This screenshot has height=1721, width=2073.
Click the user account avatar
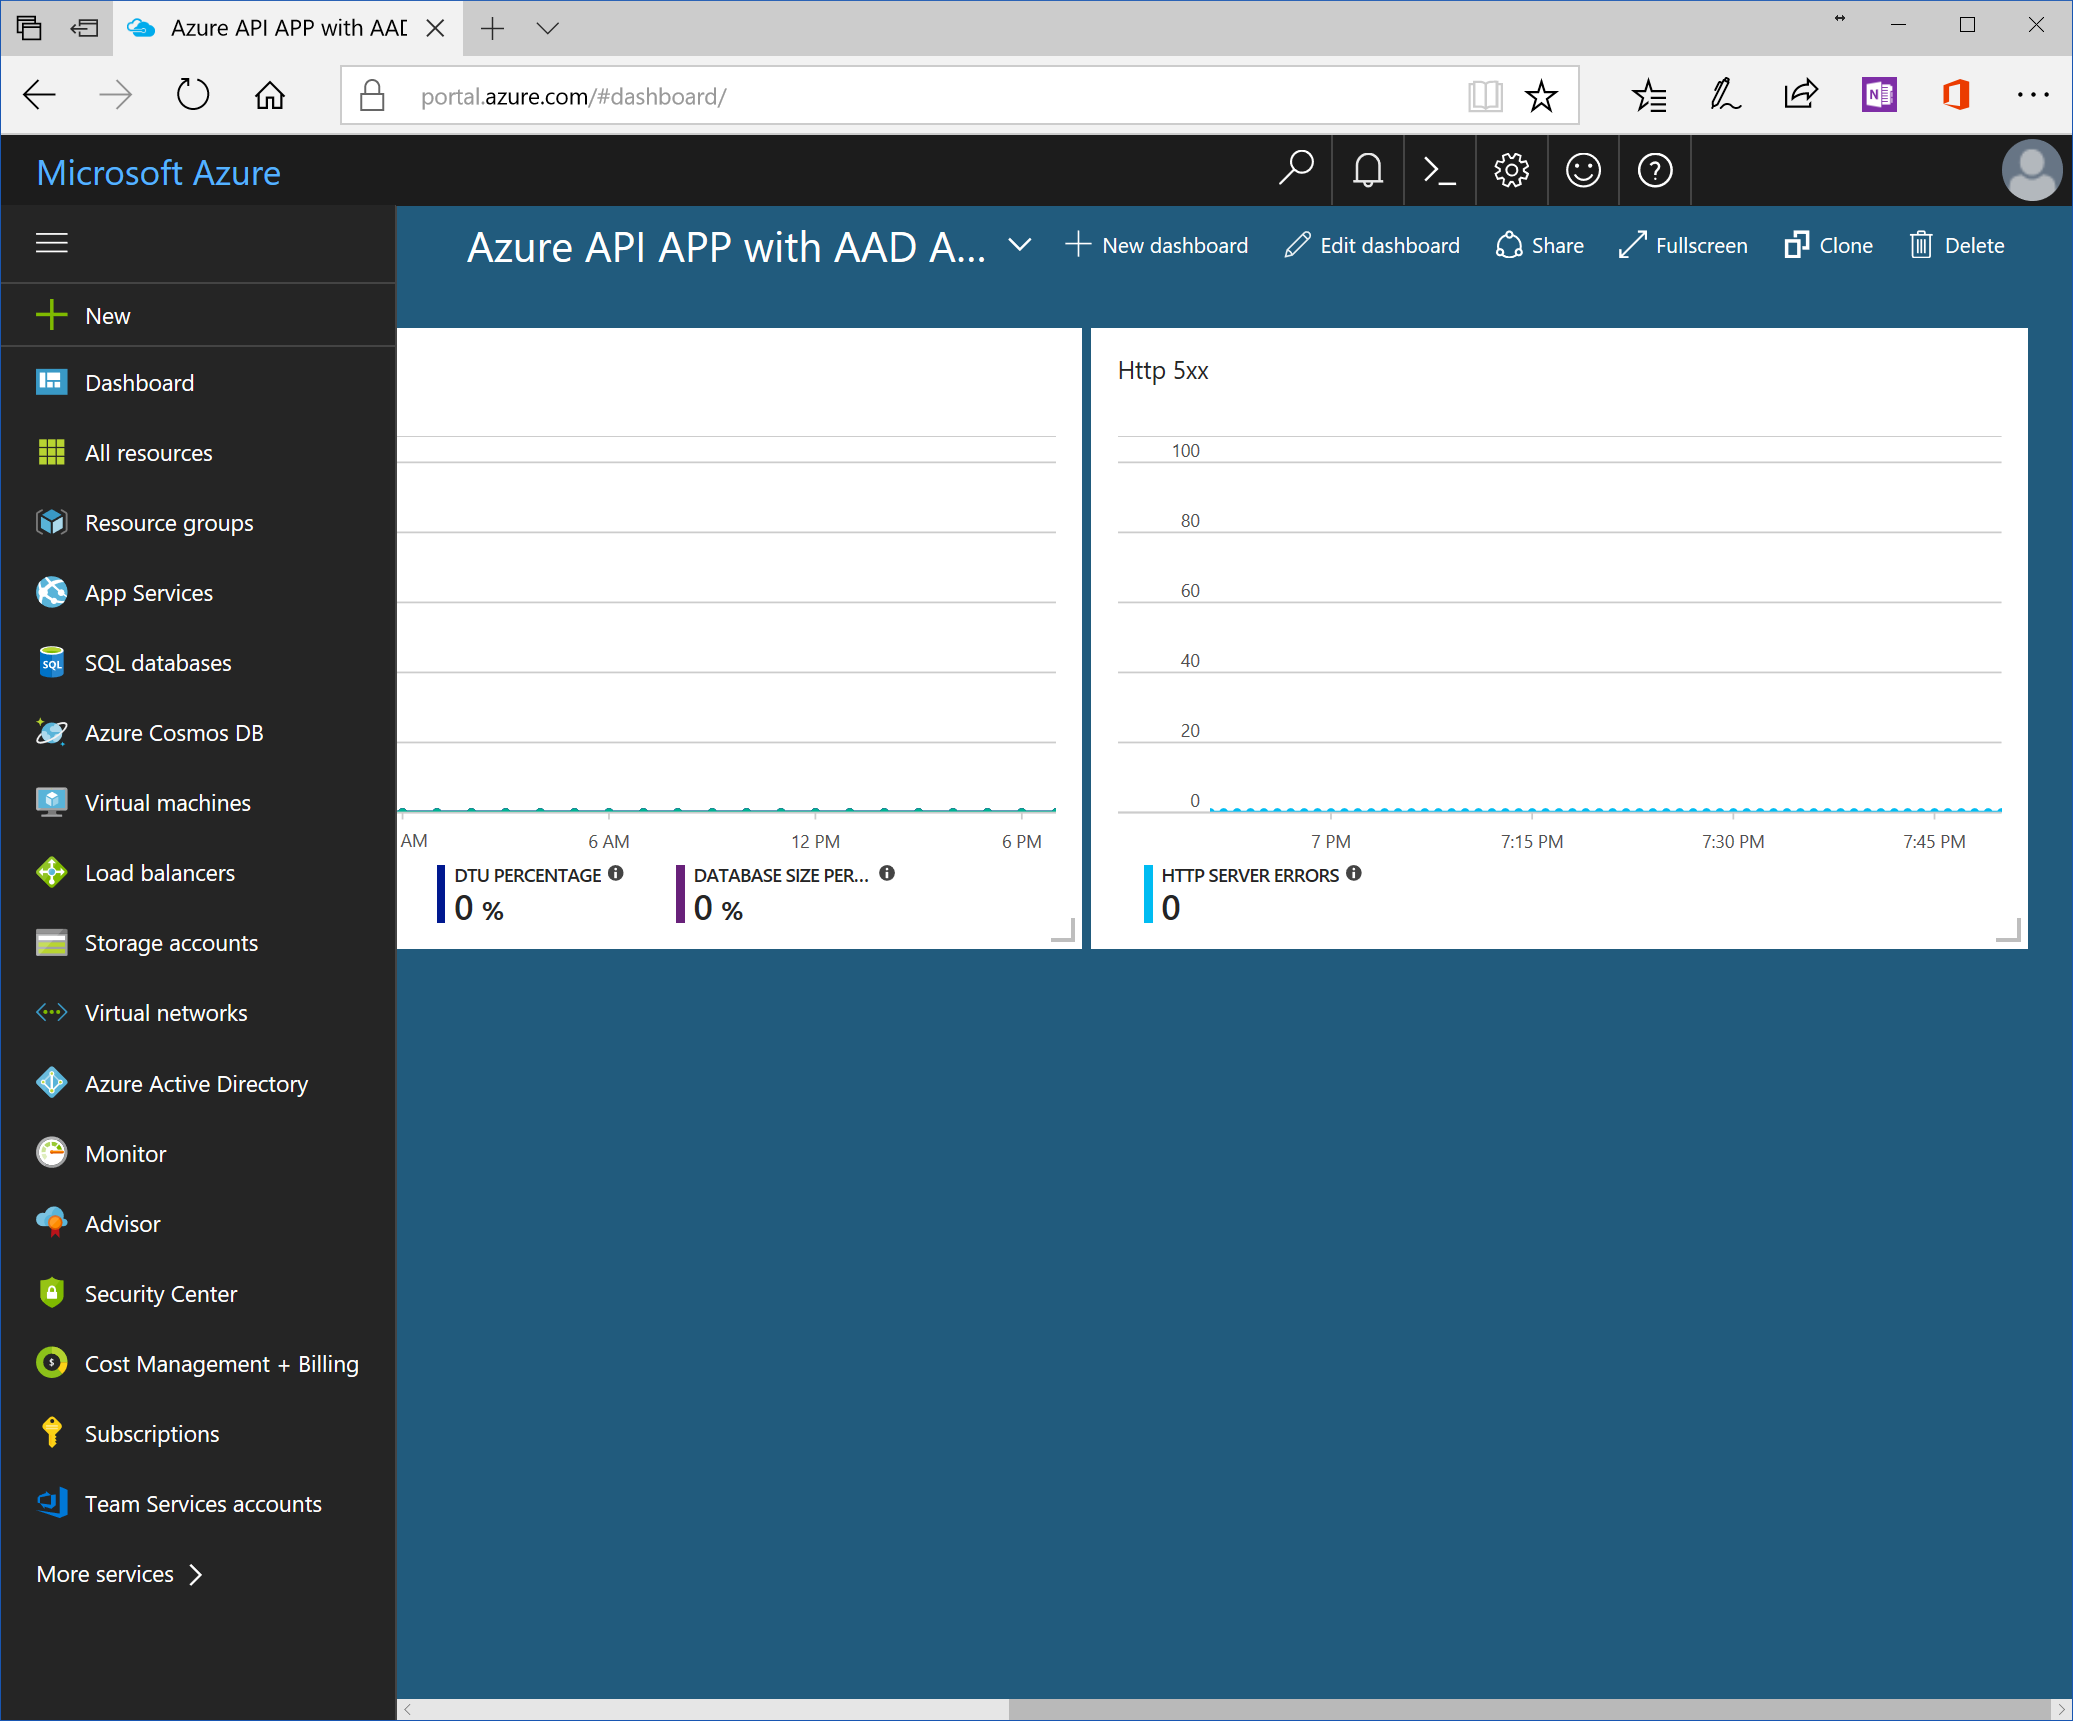(x=2031, y=171)
